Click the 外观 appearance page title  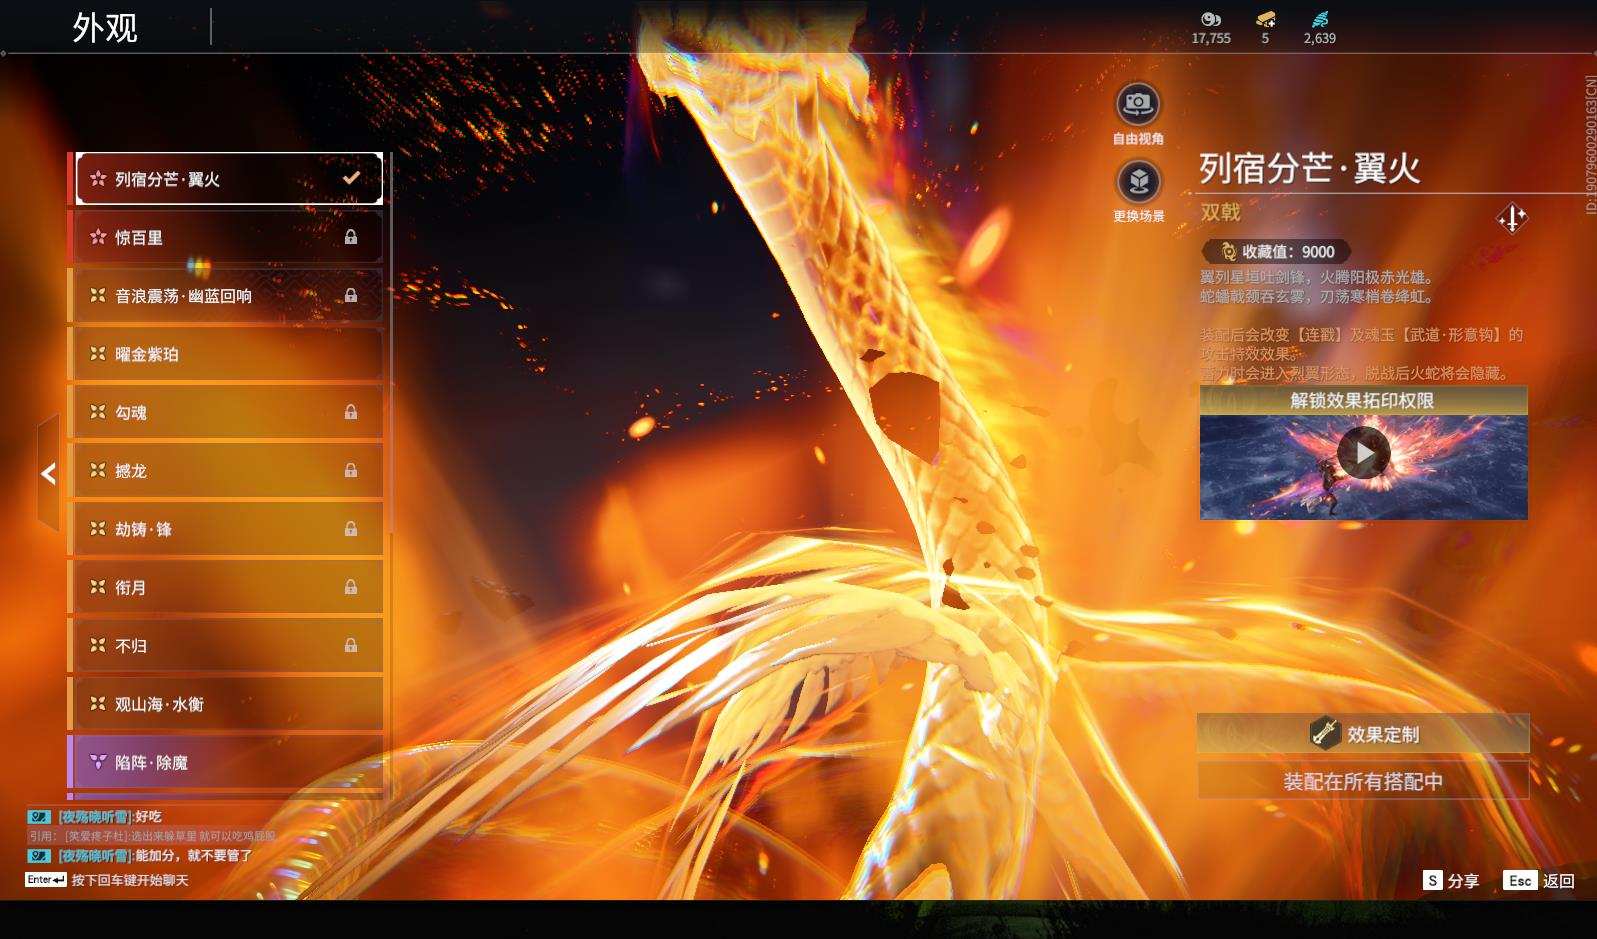click(105, 28)
